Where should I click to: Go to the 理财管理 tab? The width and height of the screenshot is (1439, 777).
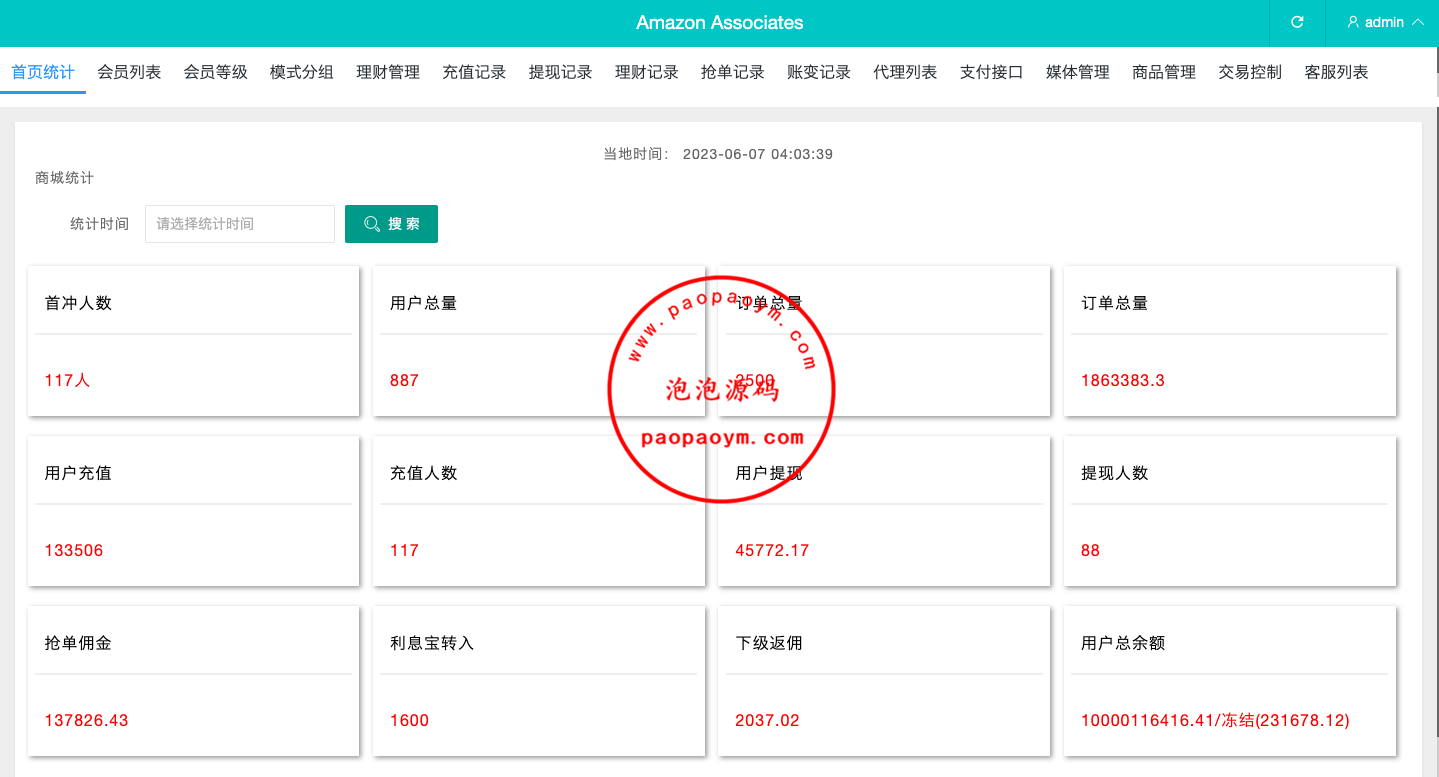coord(388,72)
